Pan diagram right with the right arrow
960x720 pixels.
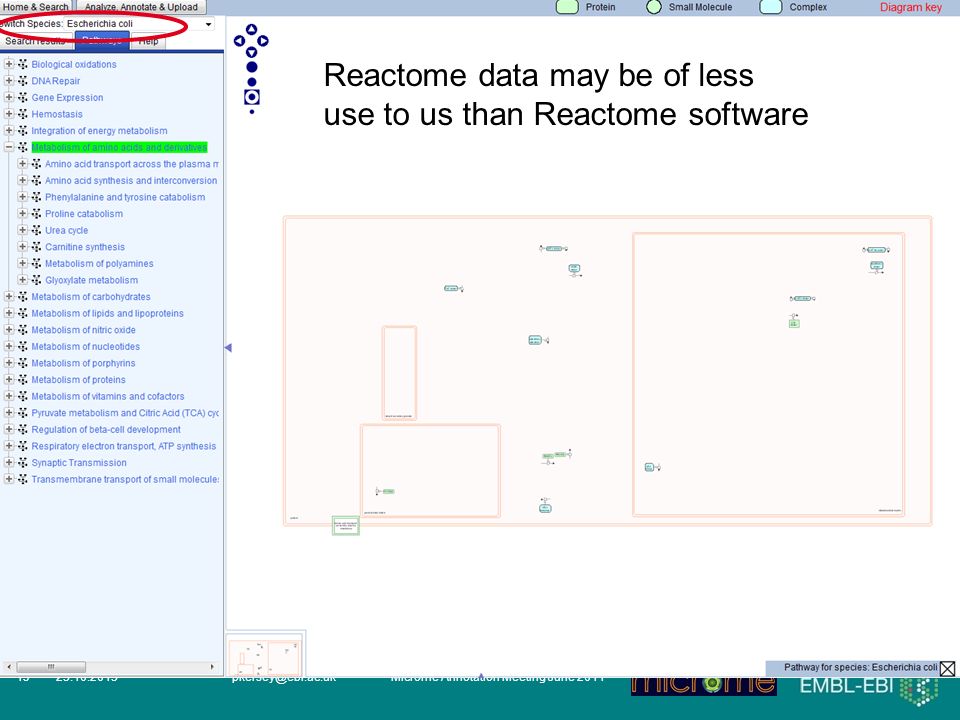(263, 41)
